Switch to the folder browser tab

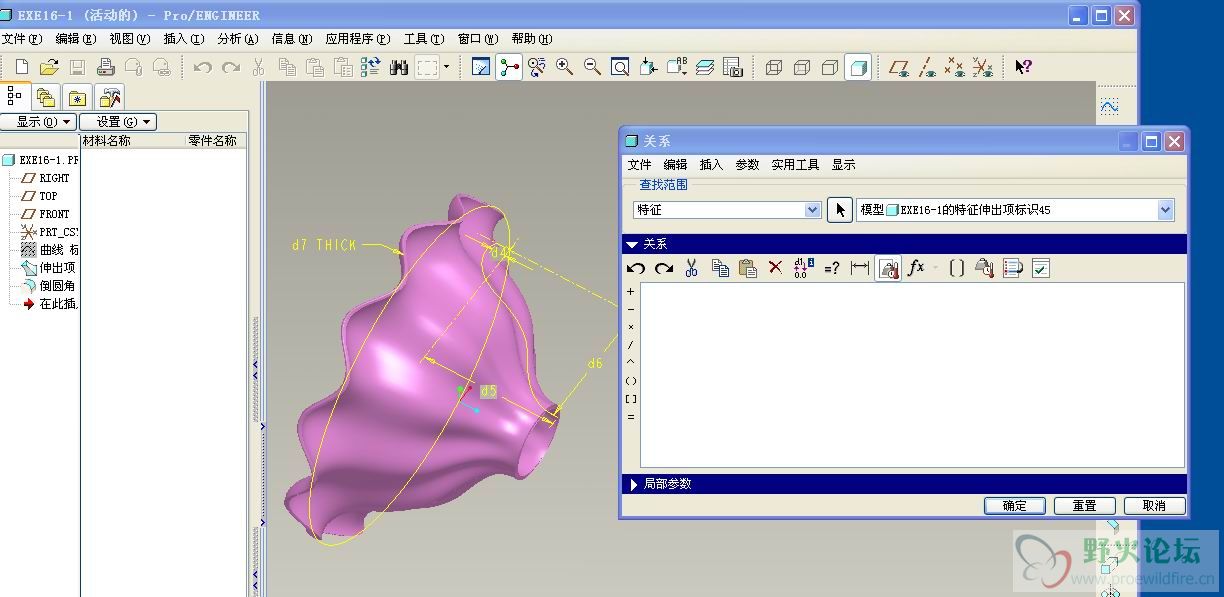click(45, 97)
